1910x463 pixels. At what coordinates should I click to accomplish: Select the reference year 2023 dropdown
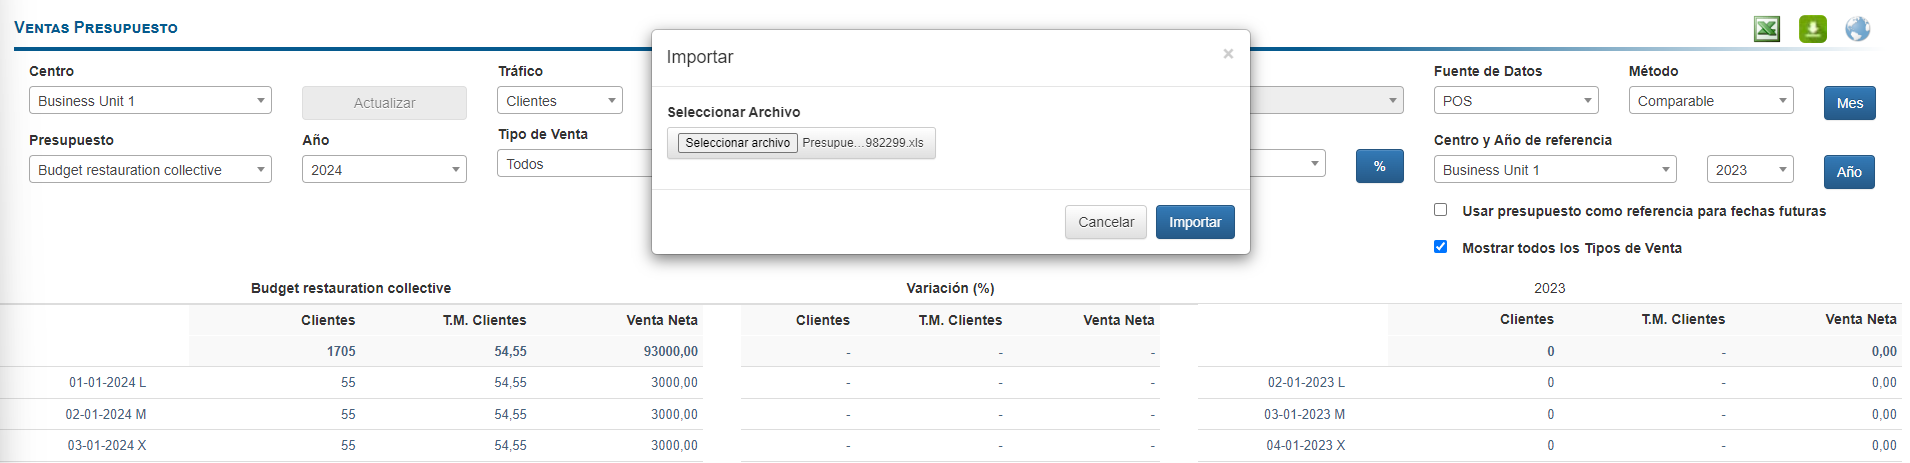click(1750, 170)
